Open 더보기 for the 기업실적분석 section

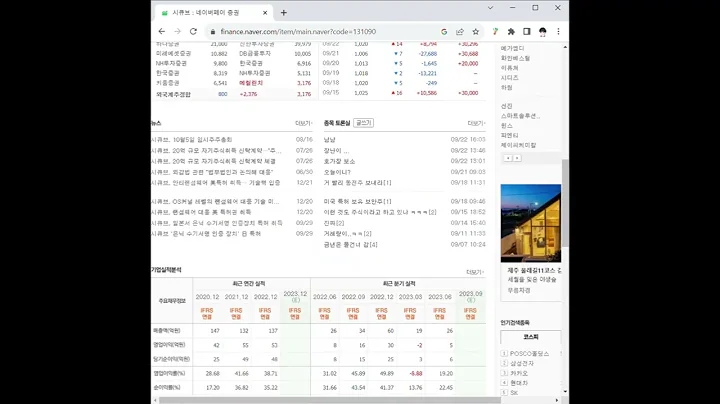click(x=475, y=272)
